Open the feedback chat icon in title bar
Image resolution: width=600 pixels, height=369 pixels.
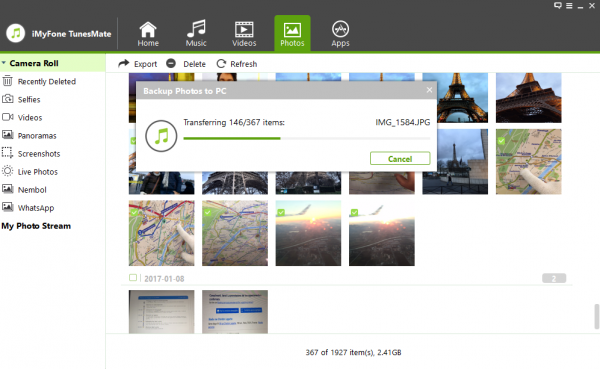pyautogui.click(x=558, y=5)
